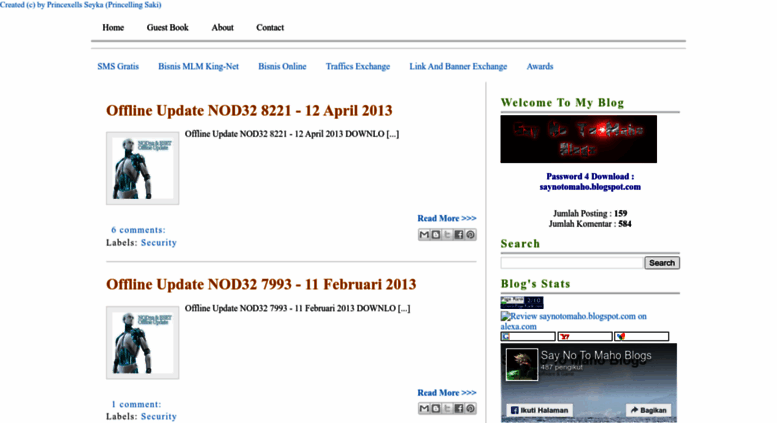
Task: Share NOD32 8221 post to Facebook
Action: pos(458,234)
